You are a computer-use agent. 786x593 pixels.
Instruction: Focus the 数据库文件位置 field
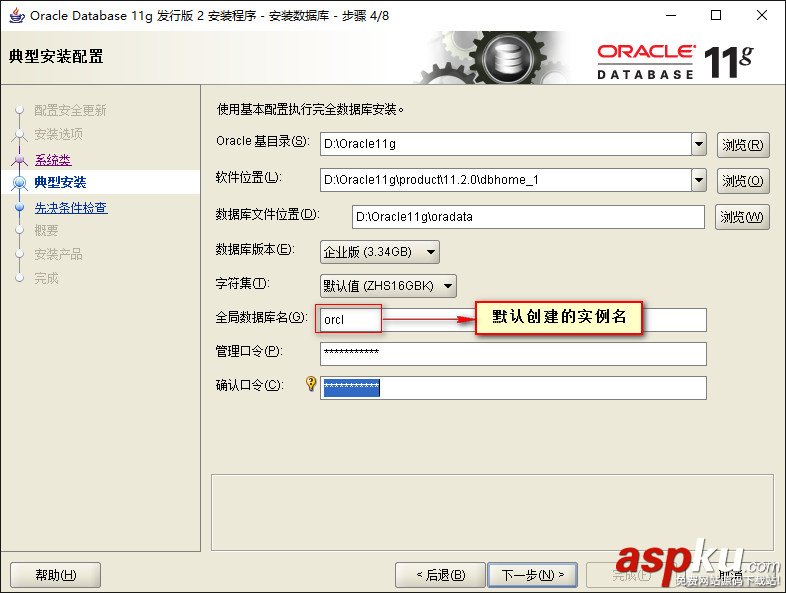coord(528,217)
